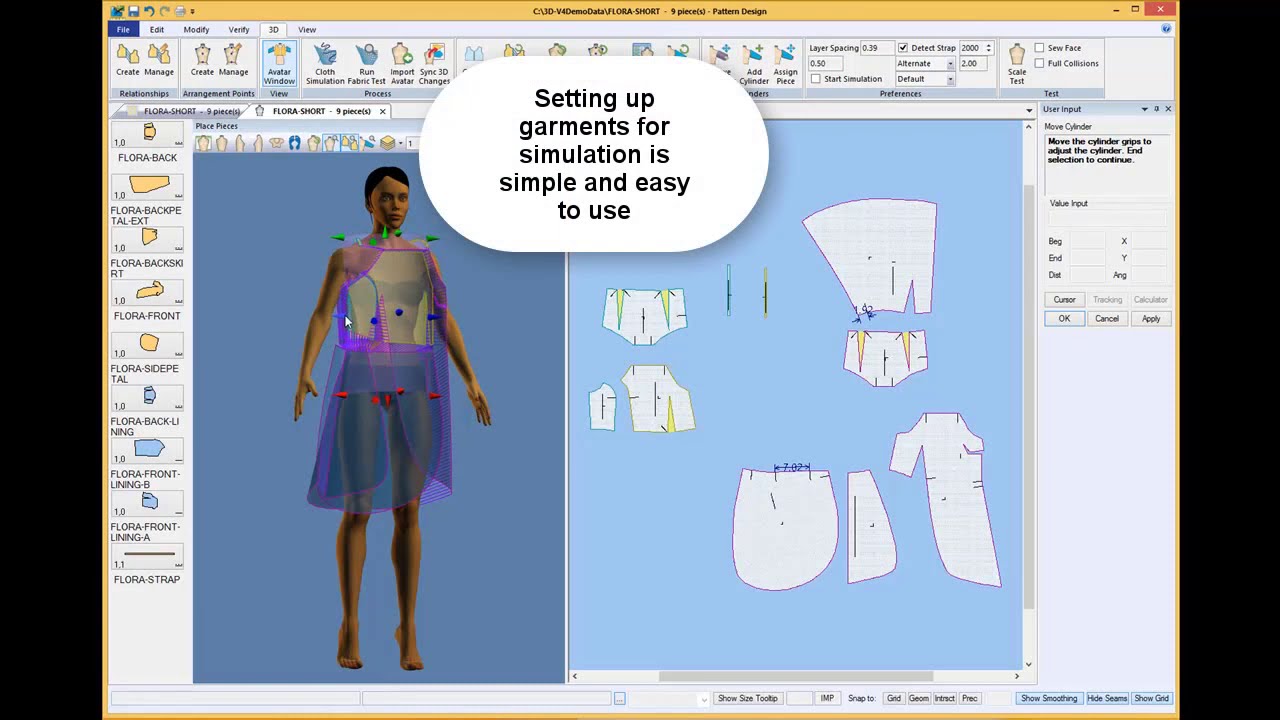The image size is (1280, 720).
Task: Click the Save icon in the title bar
Action: click(133, 11)
